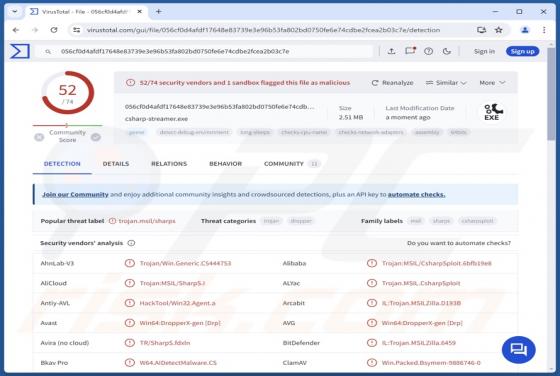Open new browser tab
Viewport: 560px width, 376px height.
coord(159,11)
